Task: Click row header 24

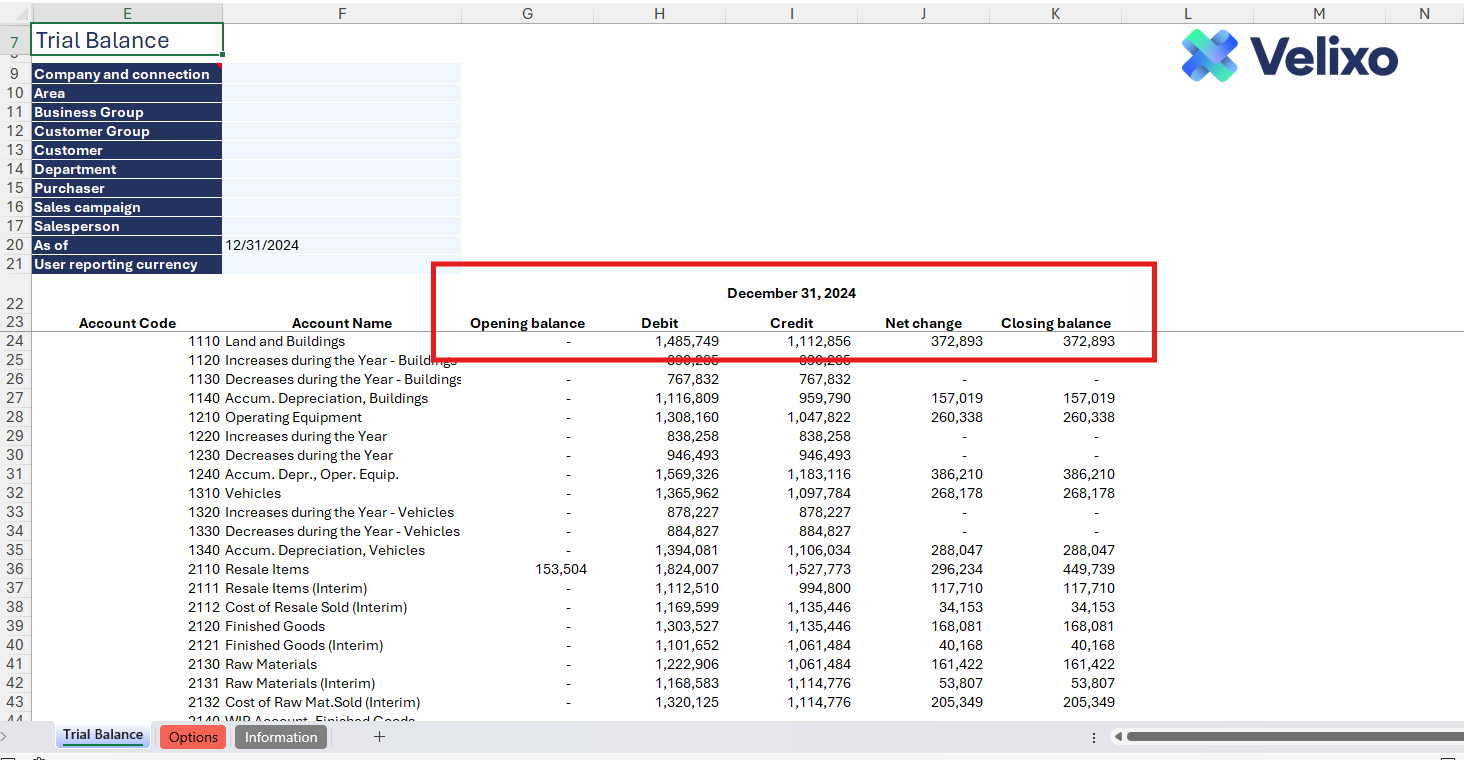Action: coord(14,341)
